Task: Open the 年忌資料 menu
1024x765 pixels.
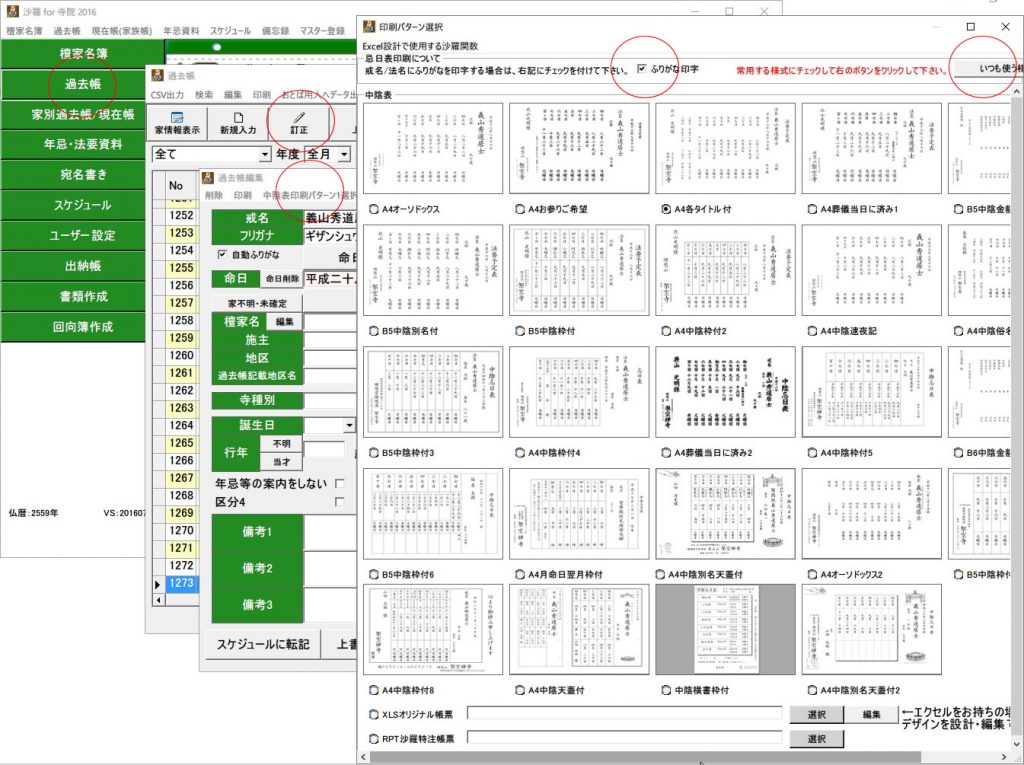Action: (181, 31)
